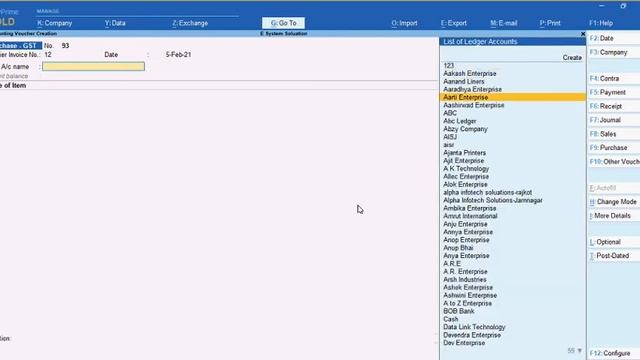Toggle L: Optional voucher
This screenshot has height=360, width=640.
pyautogui.click(x=614, y=242)
